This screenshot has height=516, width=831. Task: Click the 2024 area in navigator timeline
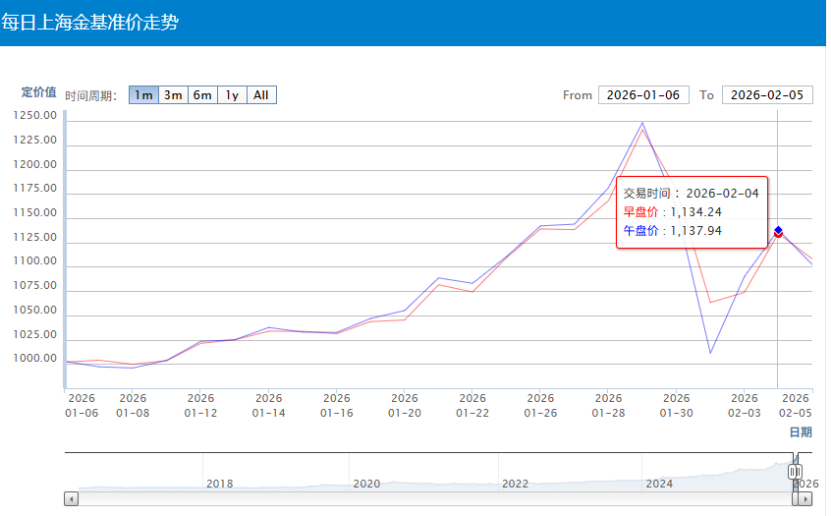pyautogui.click(x=659, y=482)
